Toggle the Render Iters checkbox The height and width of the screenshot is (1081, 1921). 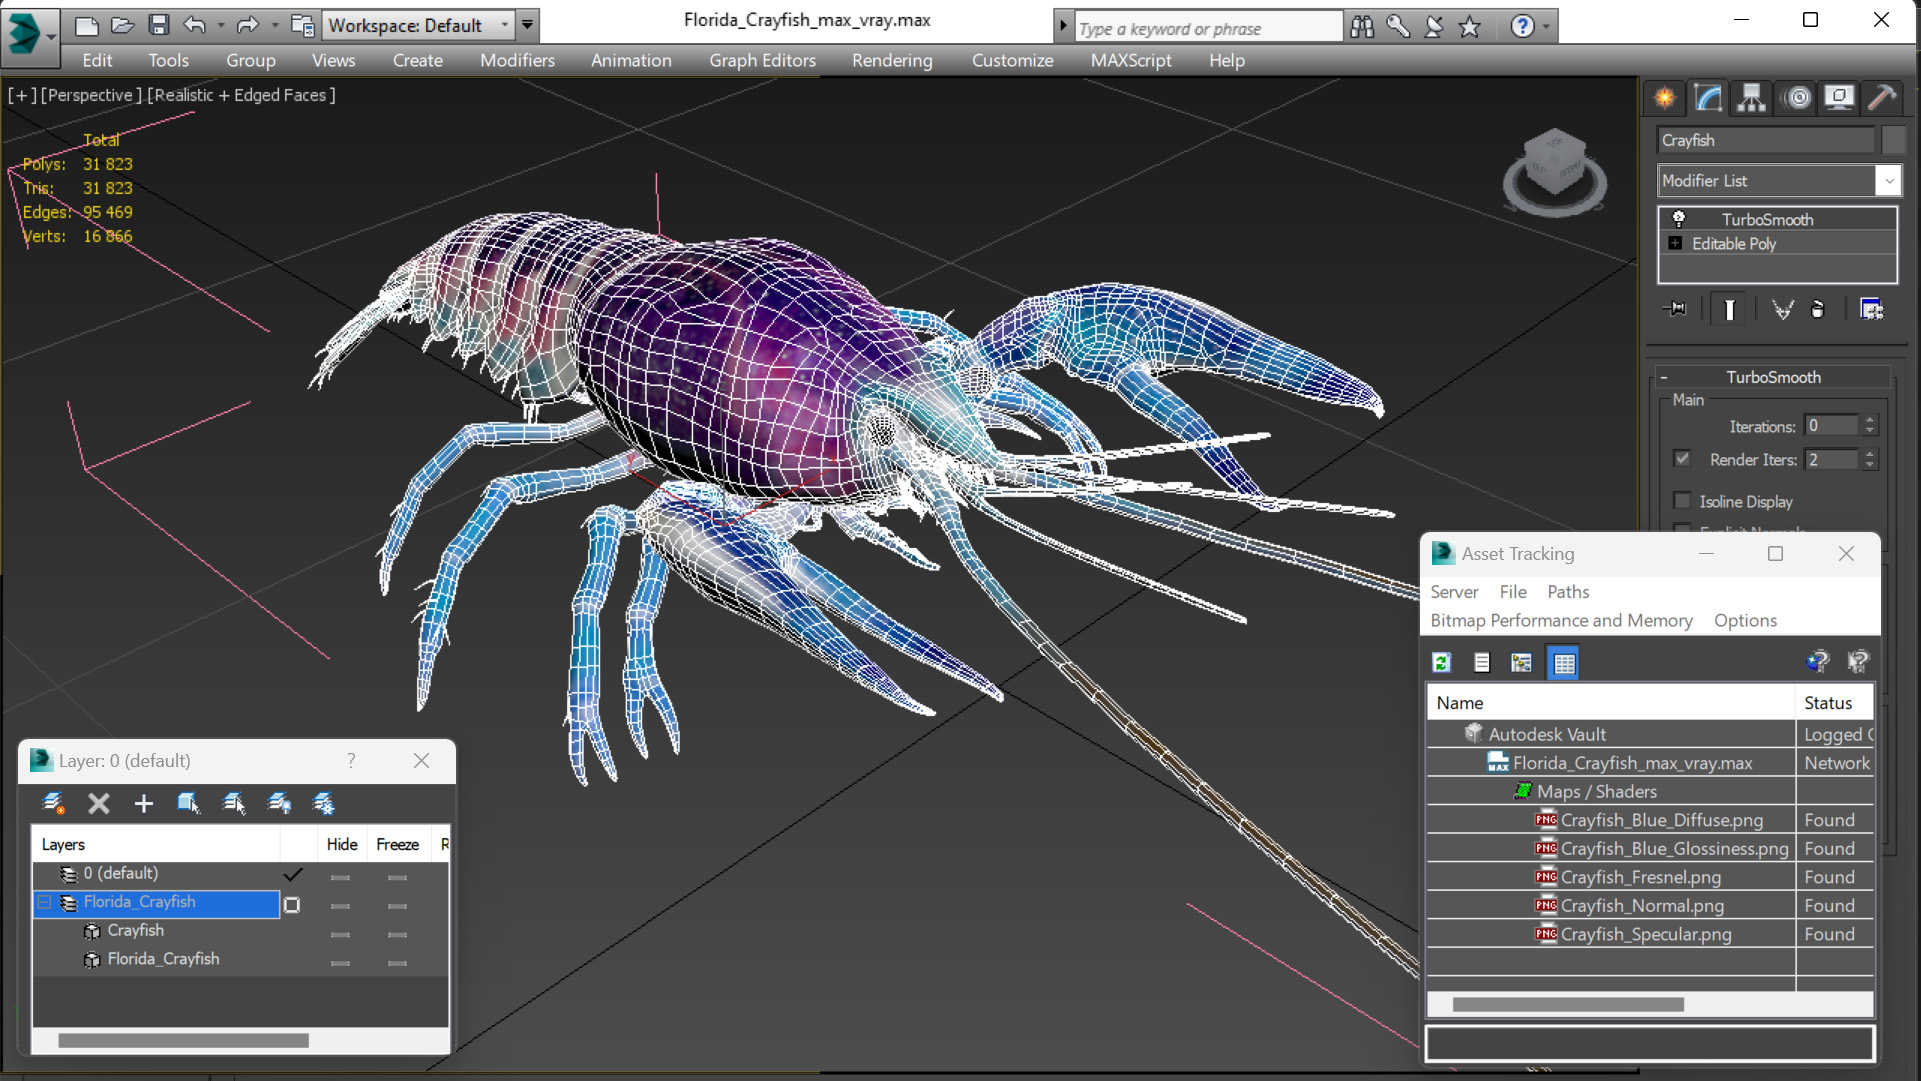click(1682, 459)
